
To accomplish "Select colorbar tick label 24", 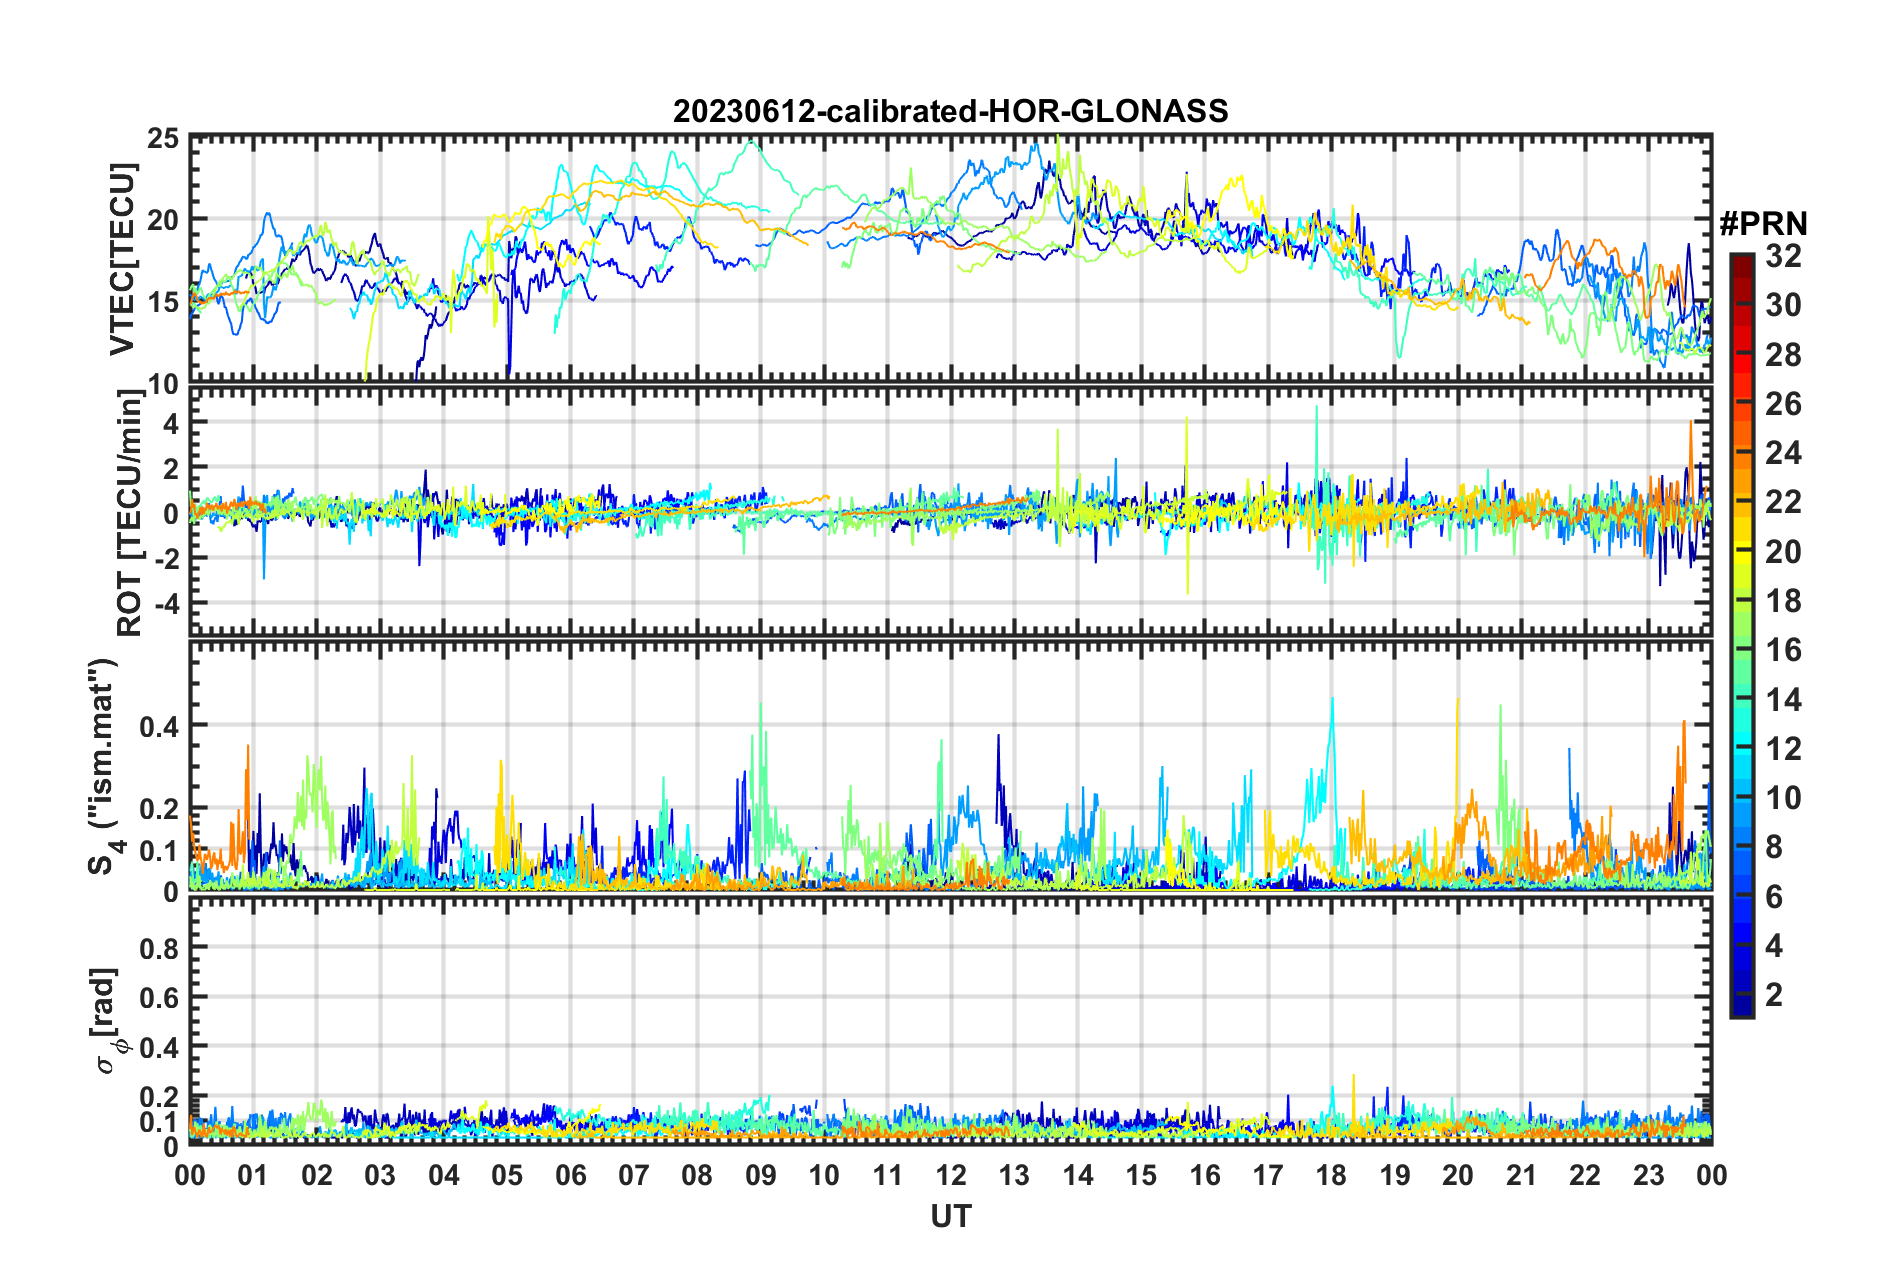I will click(x=1783, y=453).
